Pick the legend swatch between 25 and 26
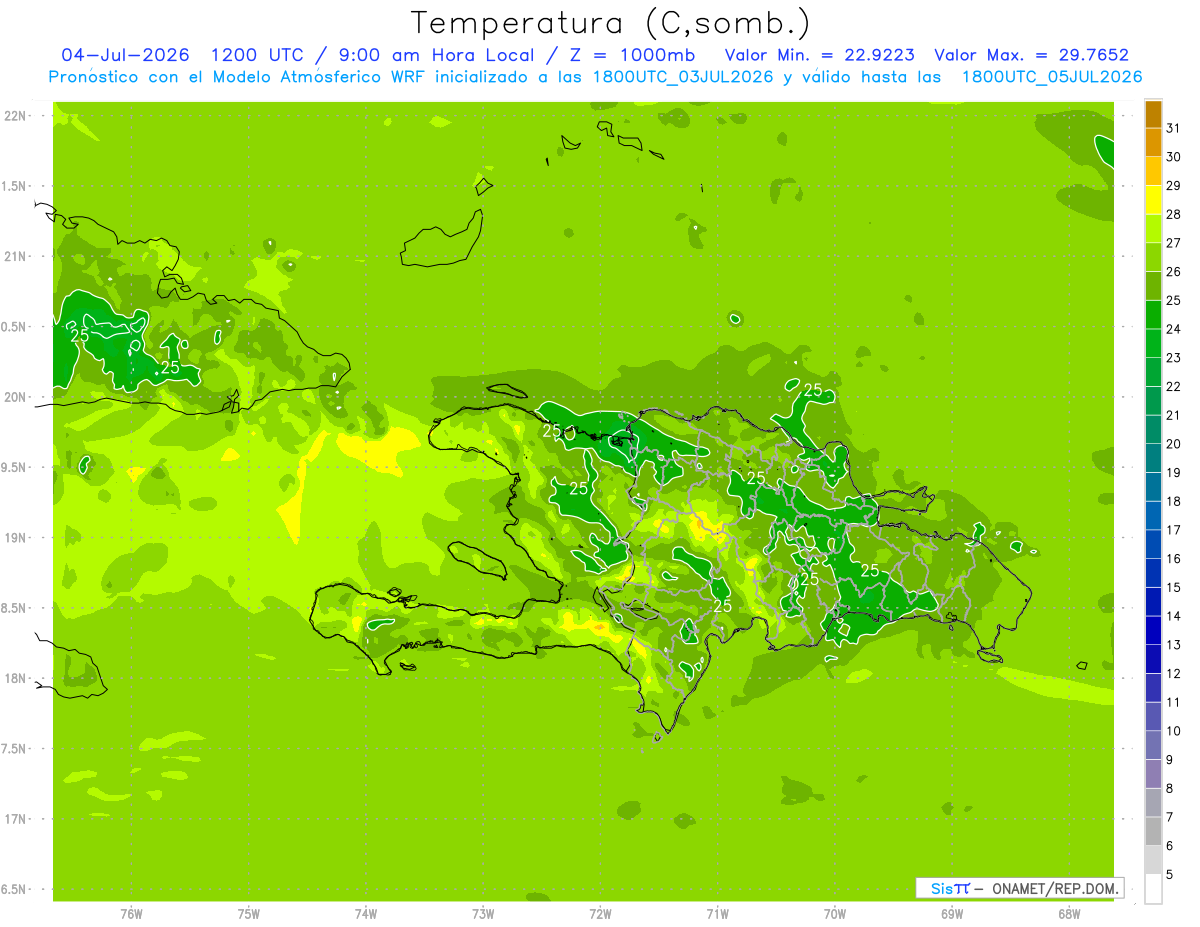This screenshot has width=1200, height=927. [x=1153, y=286]
